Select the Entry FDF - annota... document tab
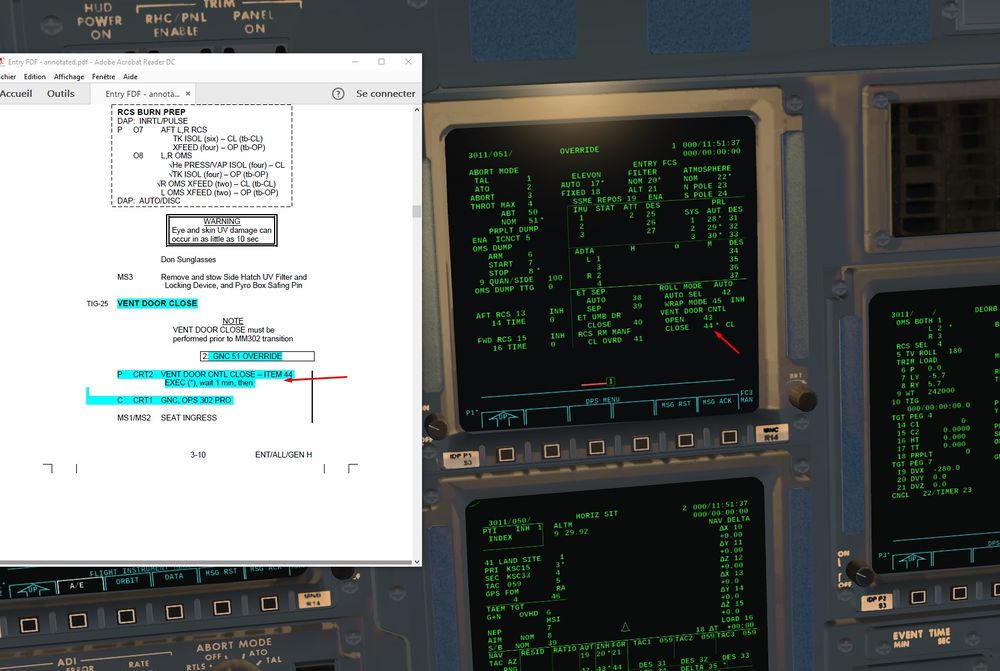The image size is (1000, 671). pos(142,94)
